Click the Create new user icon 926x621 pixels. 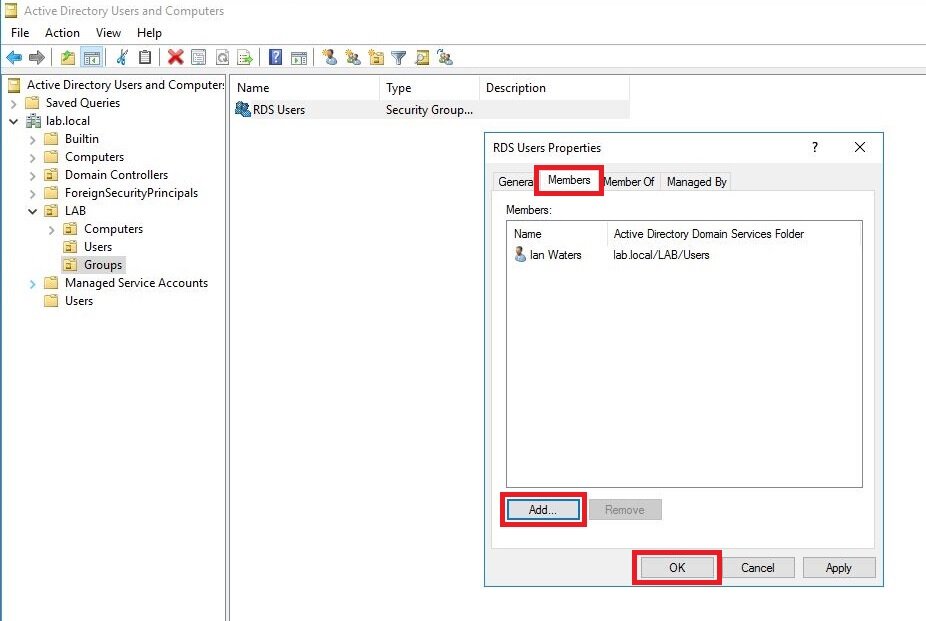click(x=330, y=57)
